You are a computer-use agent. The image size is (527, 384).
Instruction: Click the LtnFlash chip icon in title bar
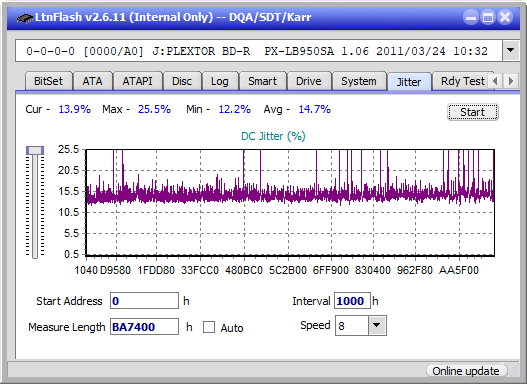tap(25, 18)
